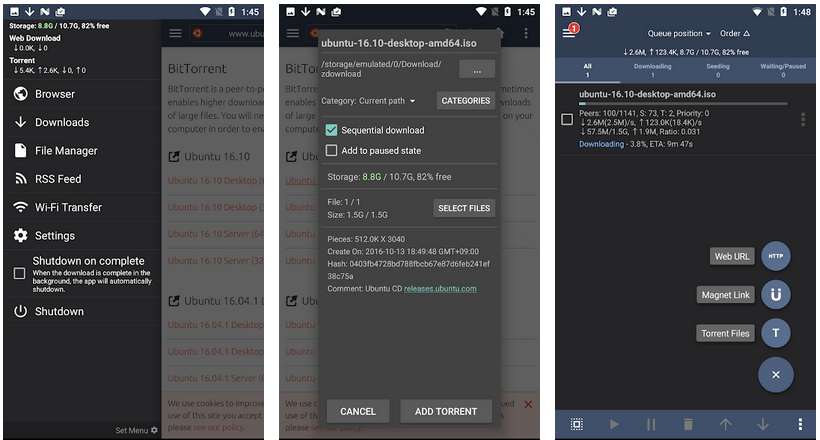Open File Manager in the drawer
The height and width of the screenshot is (440, 820).
click(x=82, y=151)
